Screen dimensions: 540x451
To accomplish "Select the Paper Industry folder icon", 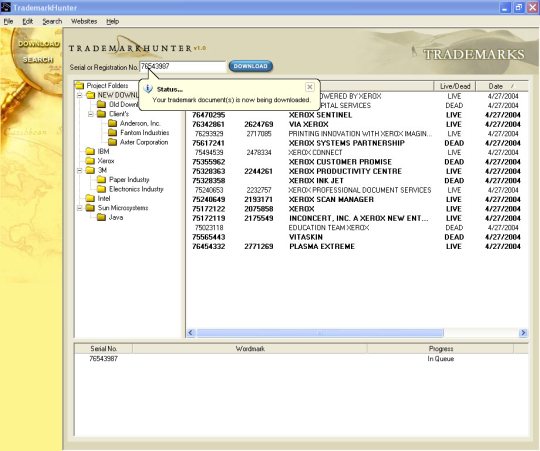I will tap(102, 179).
